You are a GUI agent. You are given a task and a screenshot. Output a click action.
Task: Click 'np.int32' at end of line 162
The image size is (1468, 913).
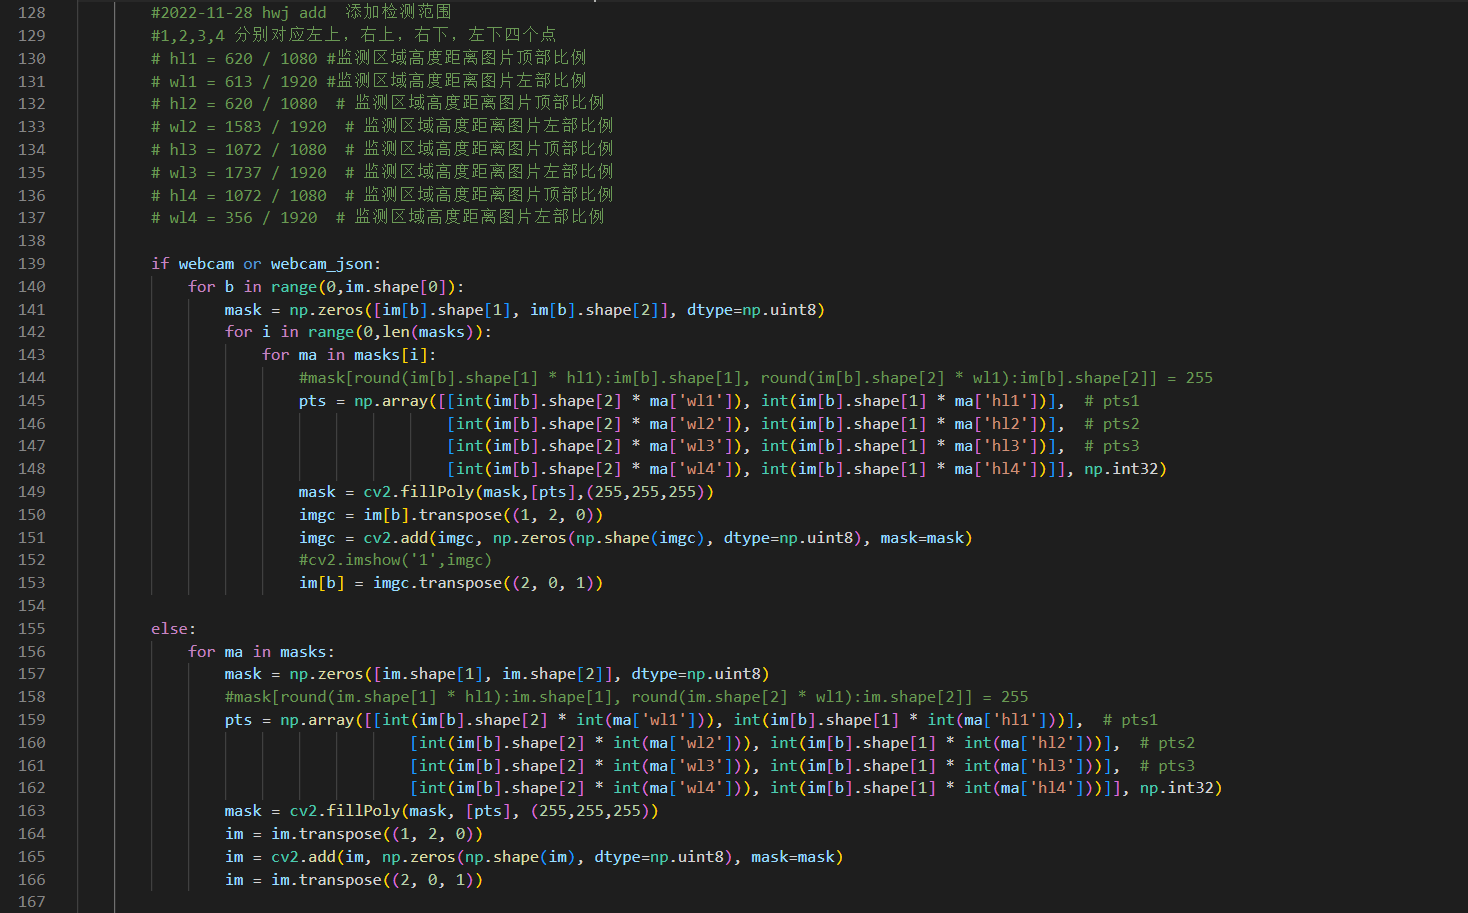1180,788
